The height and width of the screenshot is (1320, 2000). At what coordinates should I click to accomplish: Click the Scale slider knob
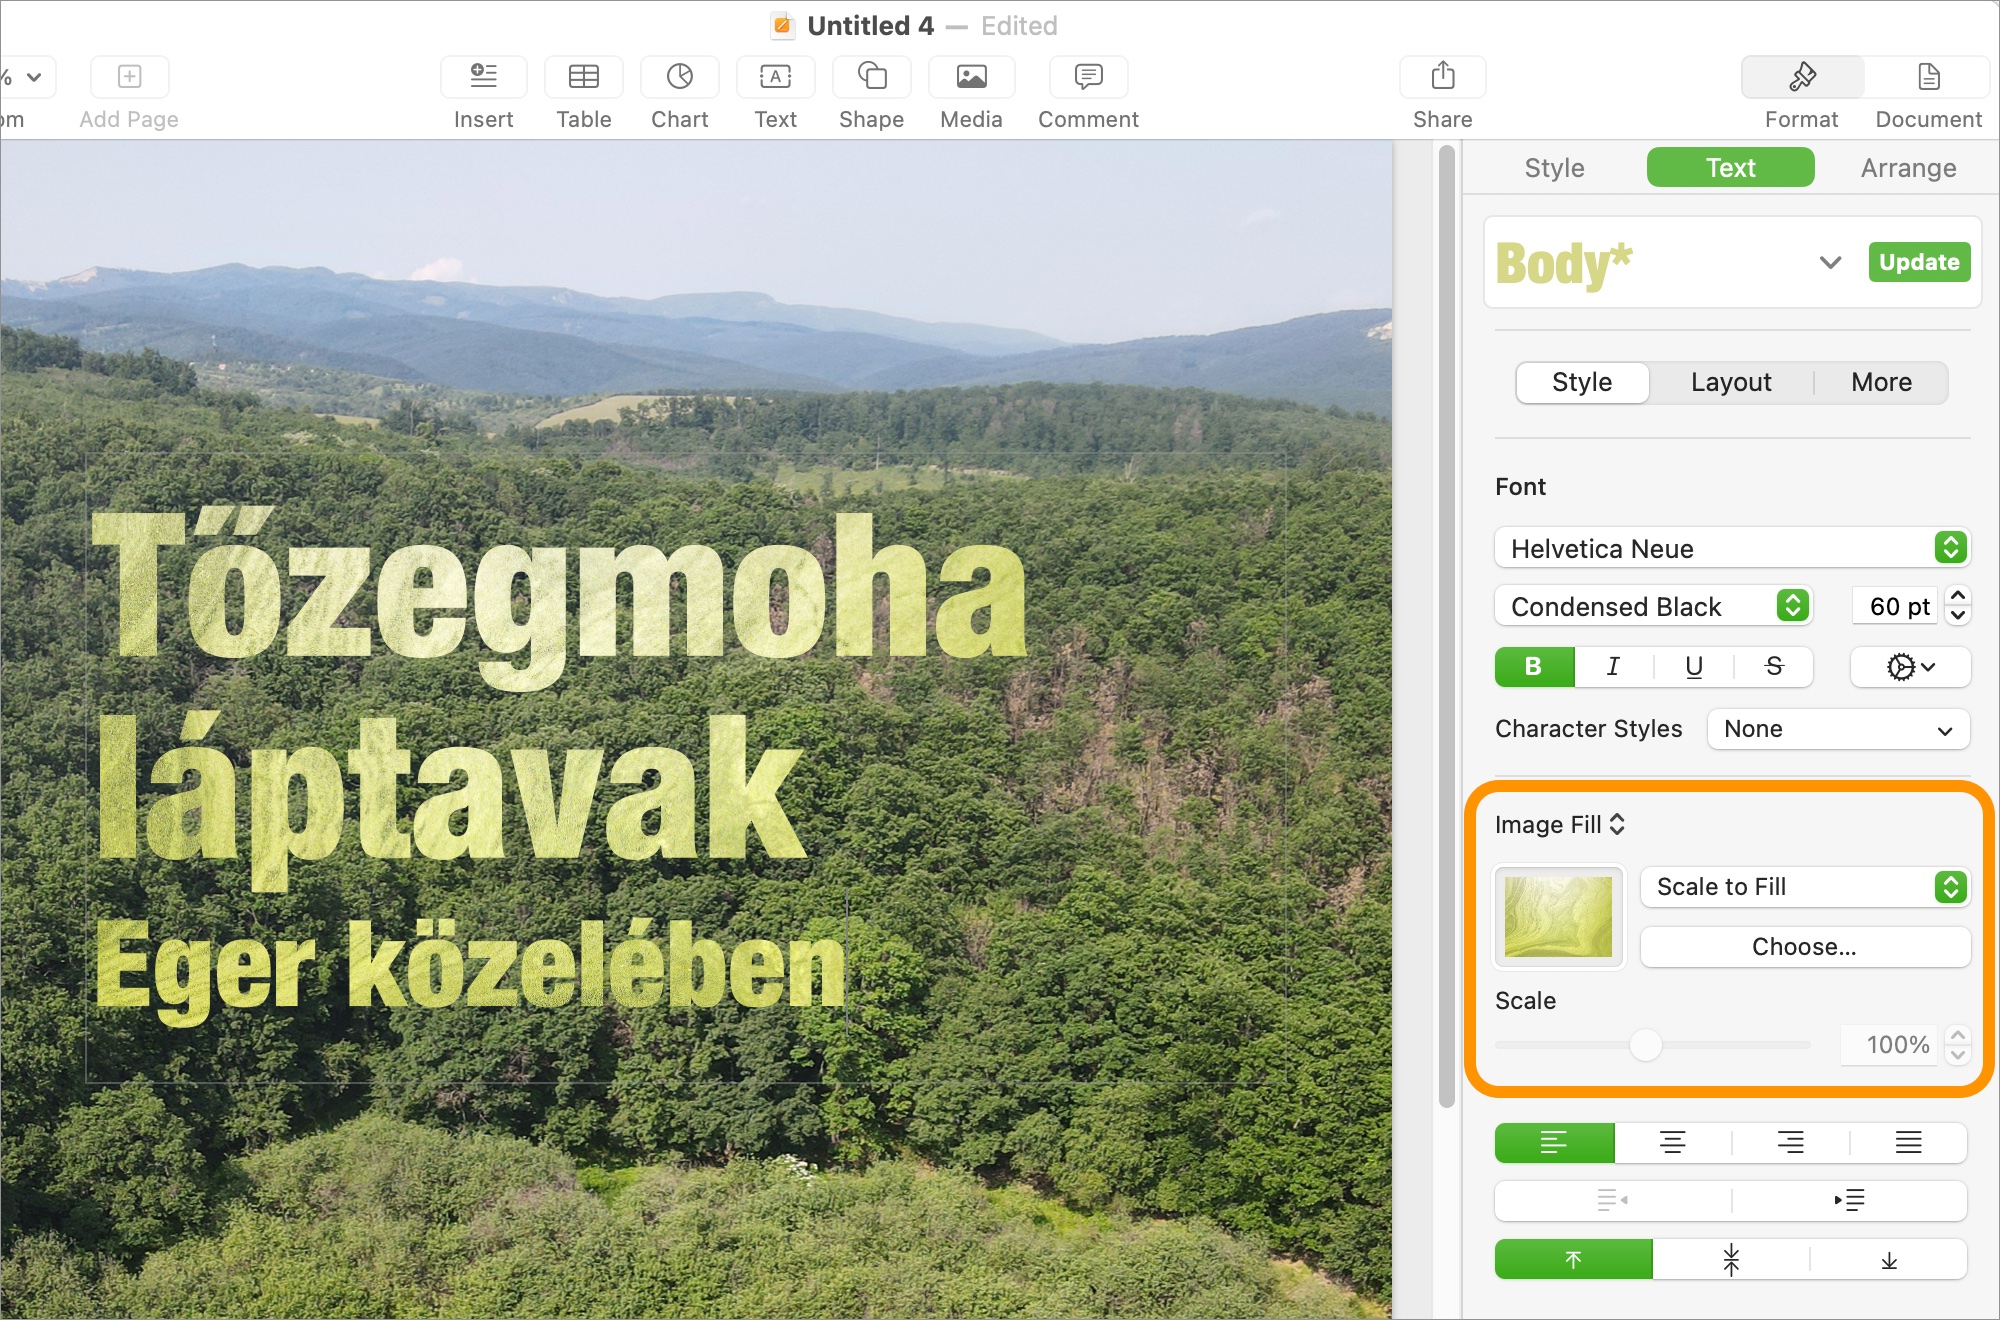click(x=1645, y=1045)
